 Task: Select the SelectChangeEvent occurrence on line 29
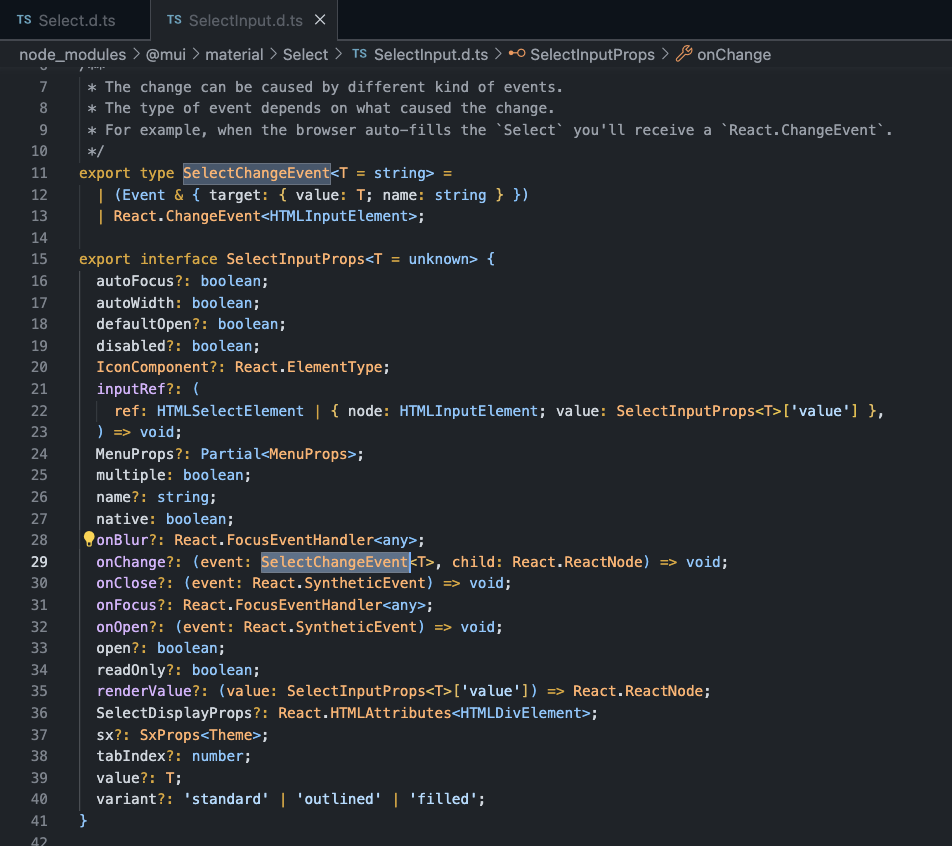pos(335,562)
